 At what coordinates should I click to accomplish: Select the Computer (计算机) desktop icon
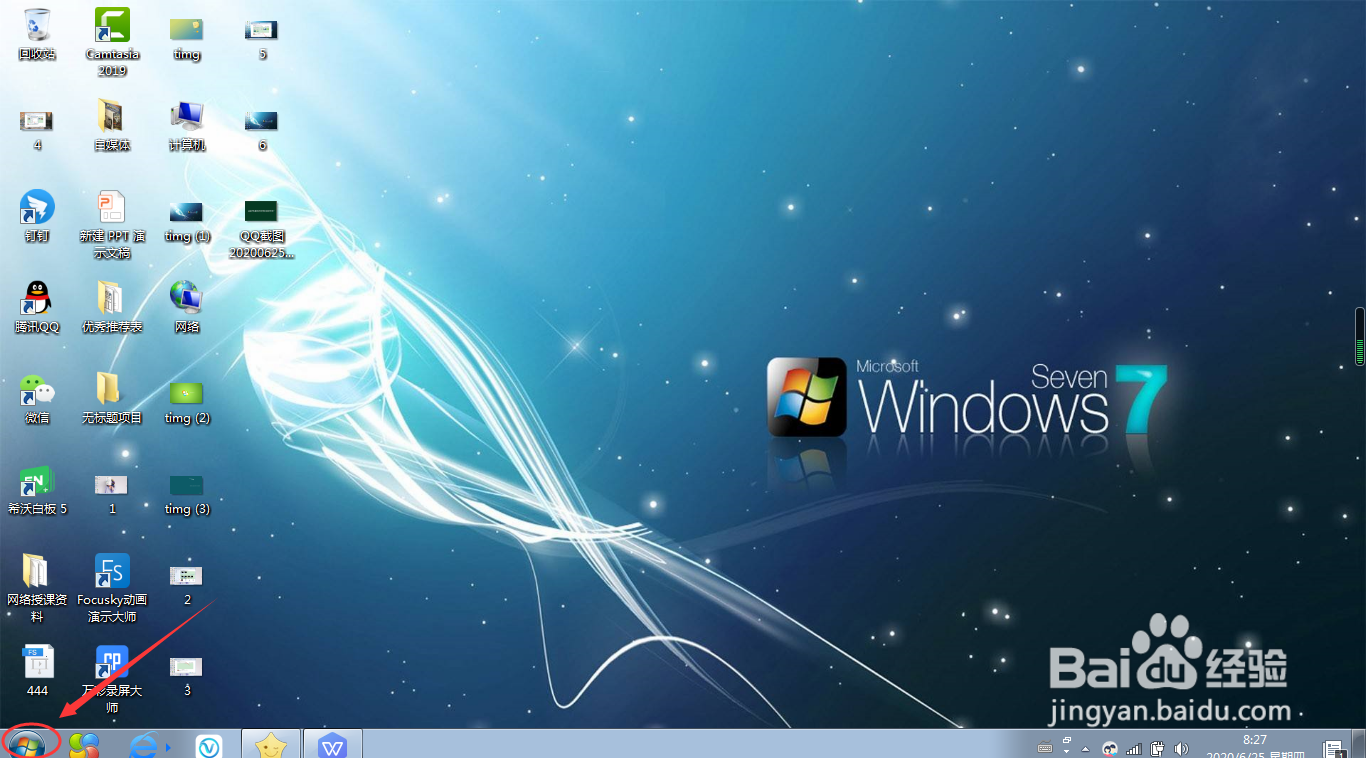(187, 125)
